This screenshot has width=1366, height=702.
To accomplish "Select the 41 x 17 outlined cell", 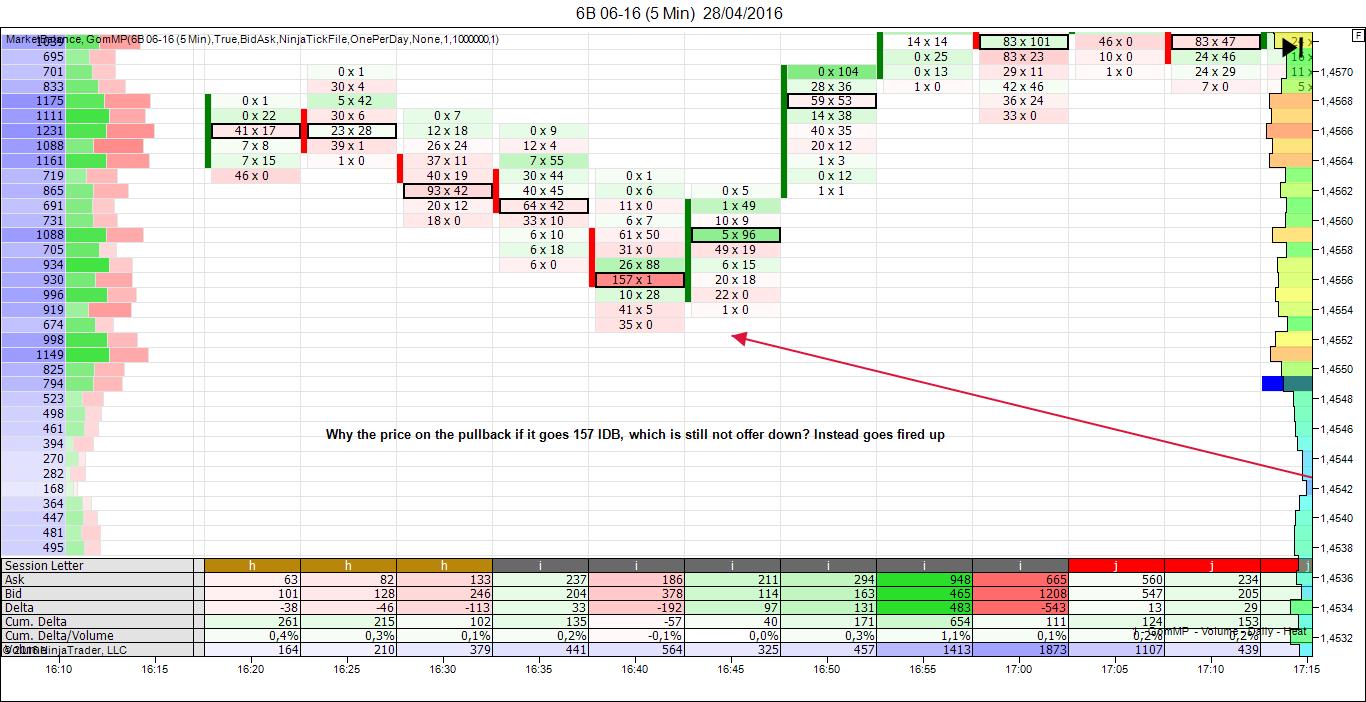I will tap(255, 131).
